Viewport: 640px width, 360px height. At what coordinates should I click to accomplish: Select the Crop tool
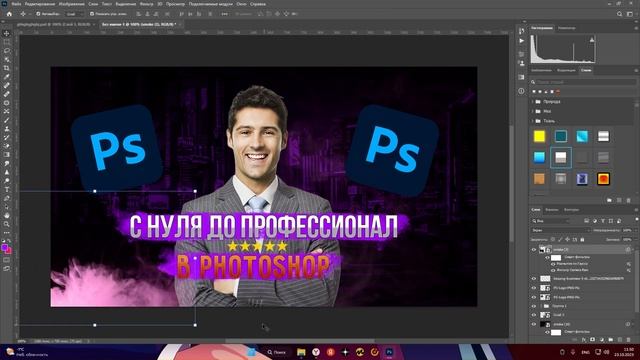[x=7, y=68]
